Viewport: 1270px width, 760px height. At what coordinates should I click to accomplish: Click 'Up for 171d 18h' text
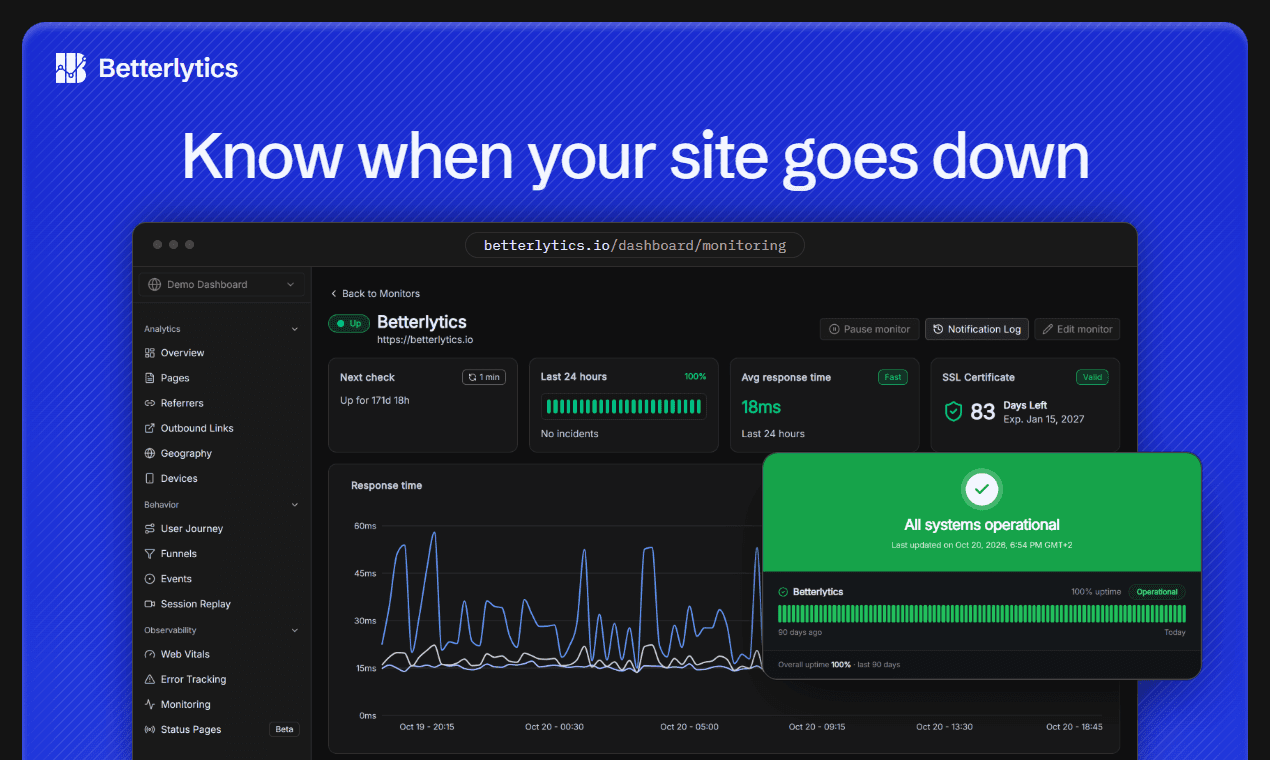coord(375,400)
